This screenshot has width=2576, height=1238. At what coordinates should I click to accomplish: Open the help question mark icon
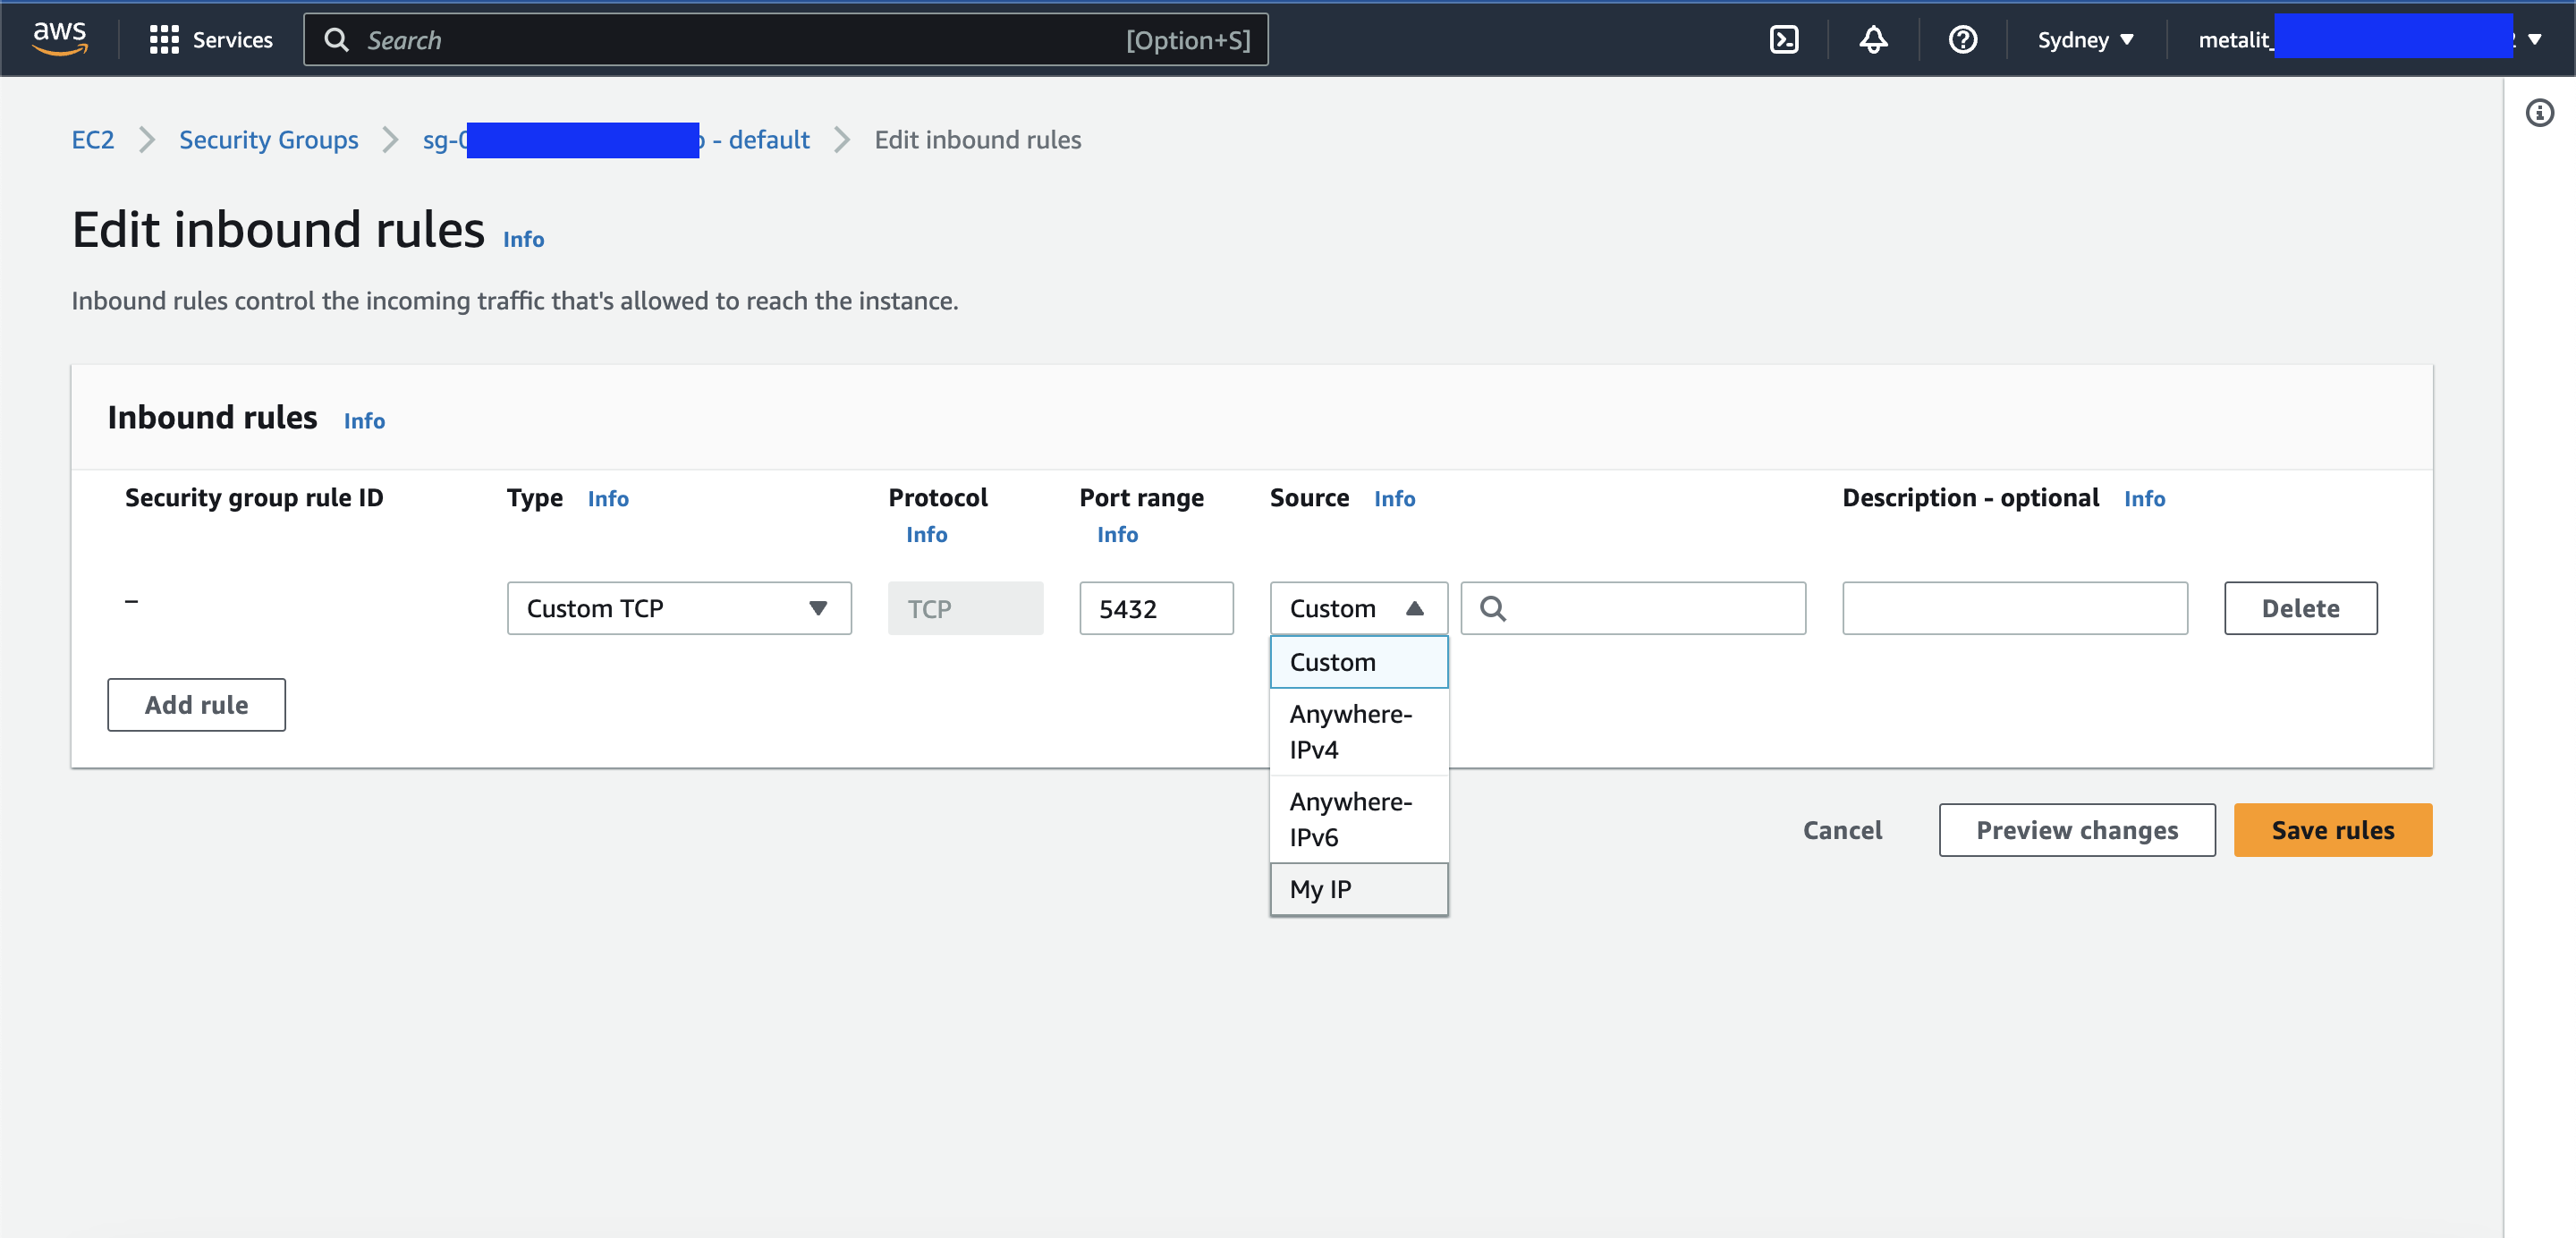1962,39
